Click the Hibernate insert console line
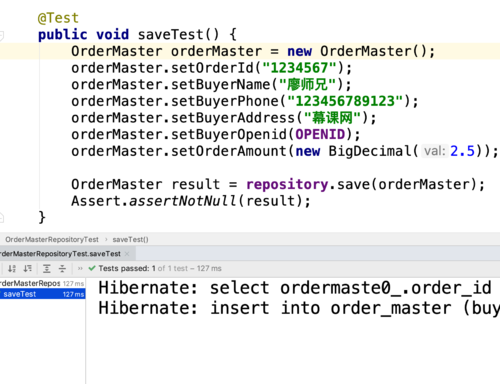This screenshot has width=500, height=384. point(299,308)
